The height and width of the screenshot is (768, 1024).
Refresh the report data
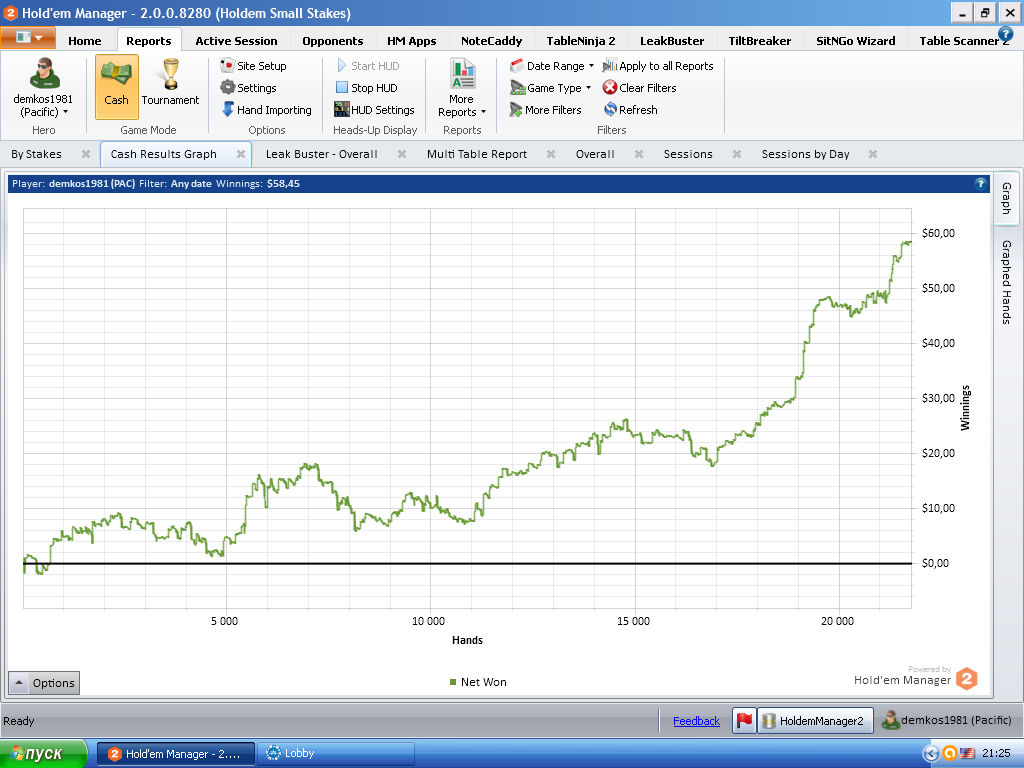pyautogui.click(x=631, y=110)
